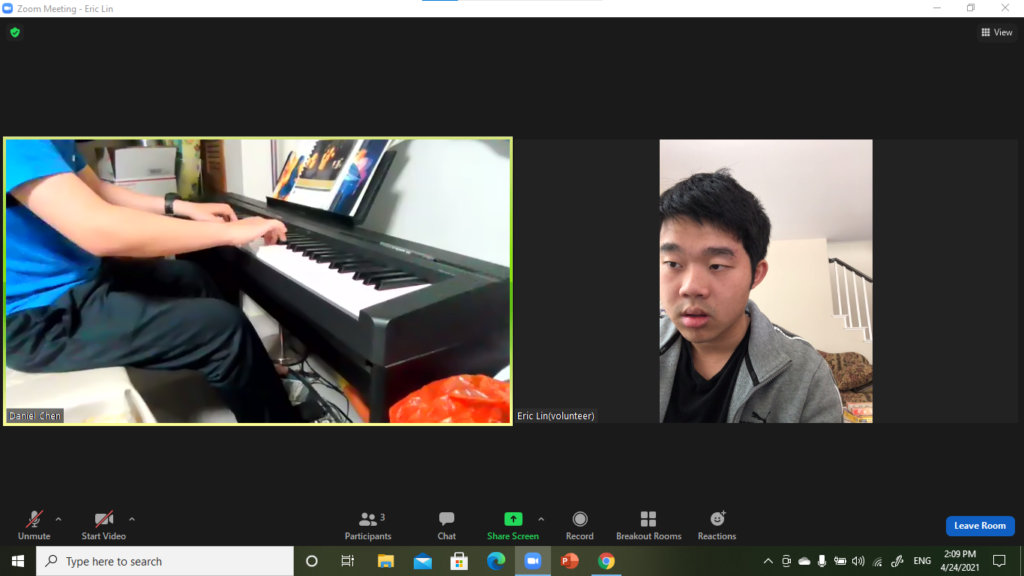Launch Microsoft Edge from the taskbar
Viewport: 1024px width, 576px height.
coord(496,561)
